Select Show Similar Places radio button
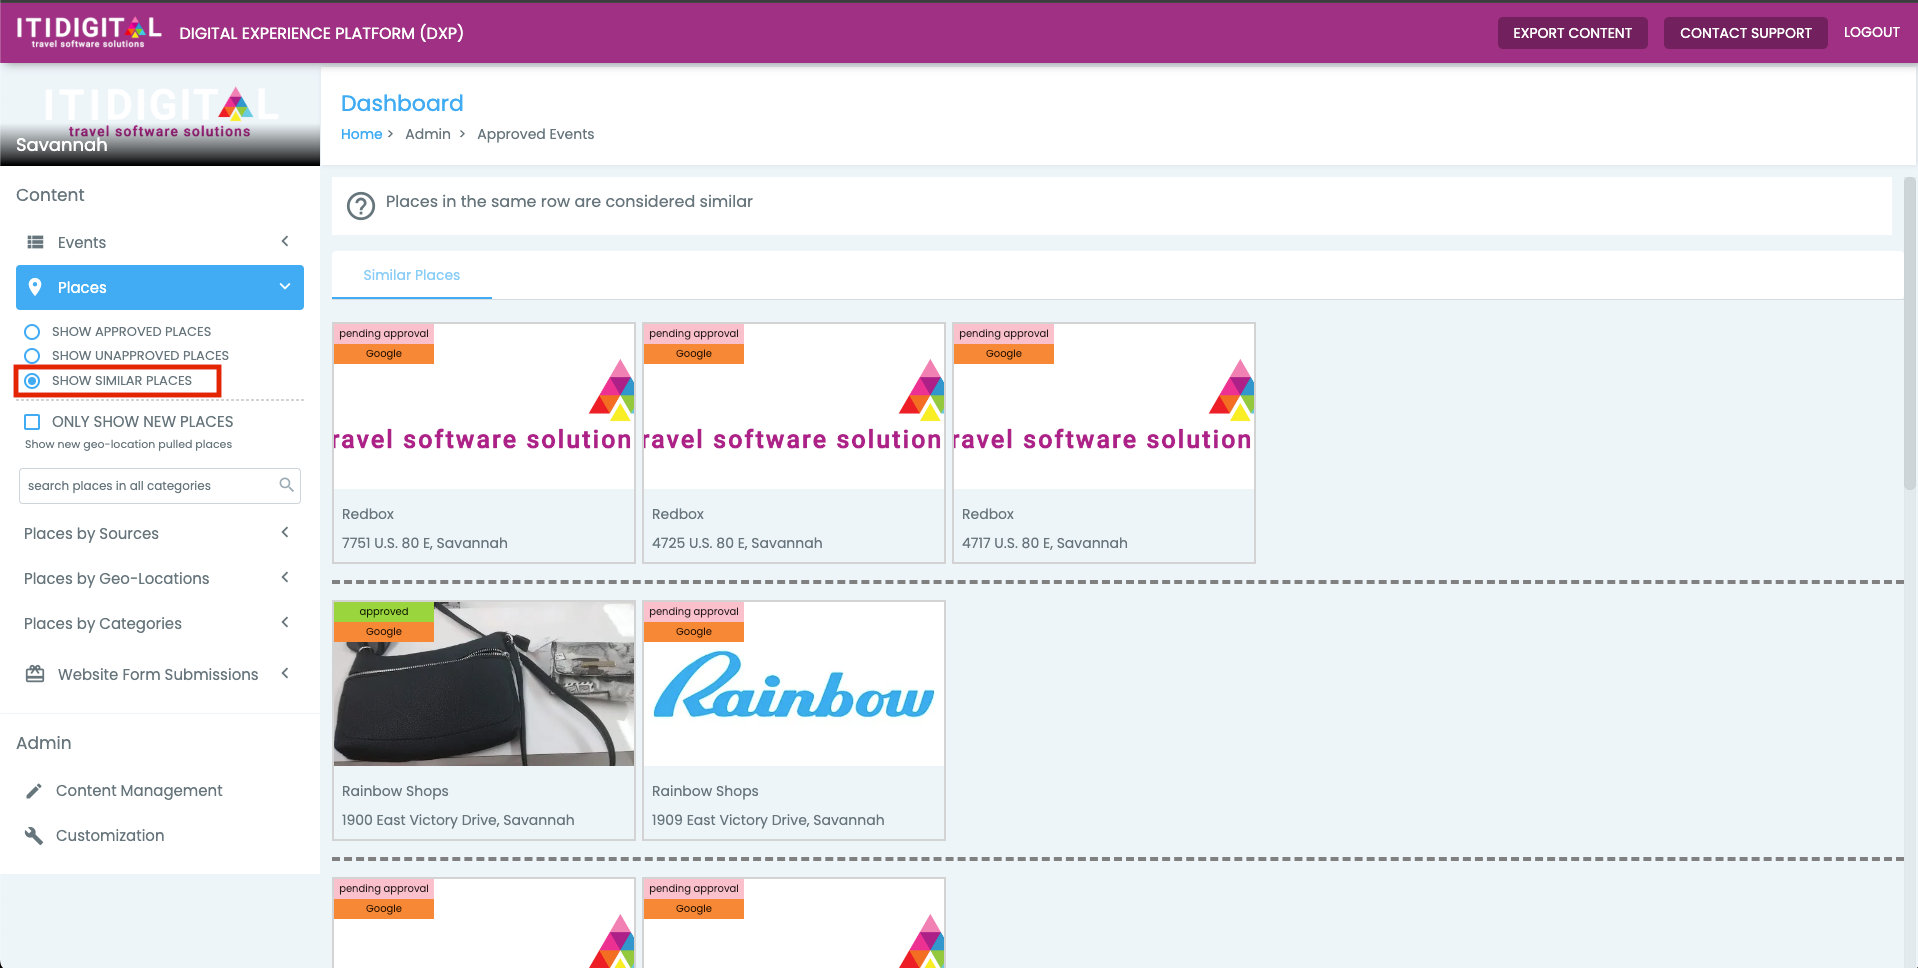The height and width of the screenshot is (968, 1918). coord(32,381)
